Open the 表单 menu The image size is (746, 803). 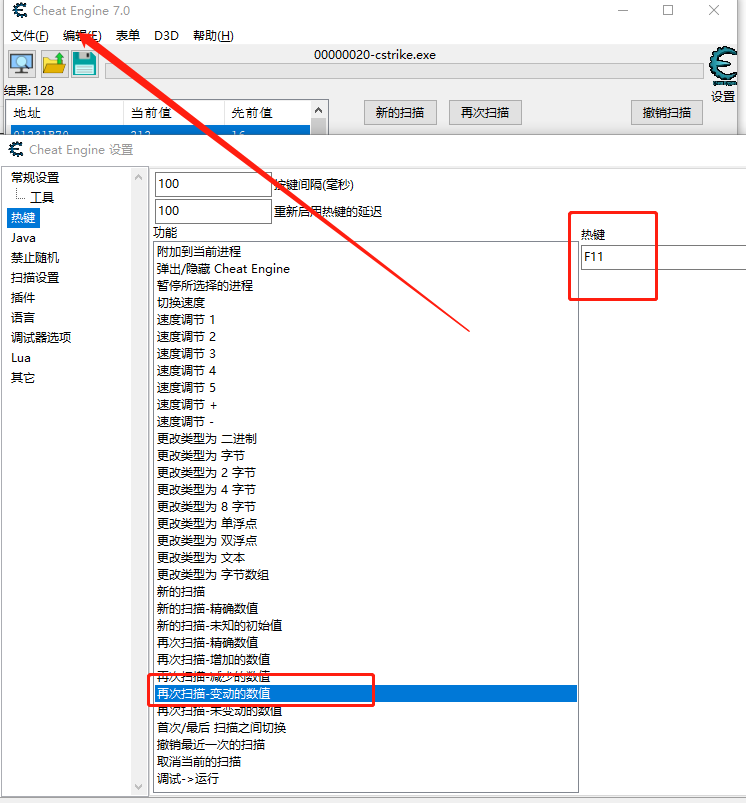(x=127, y=36)
